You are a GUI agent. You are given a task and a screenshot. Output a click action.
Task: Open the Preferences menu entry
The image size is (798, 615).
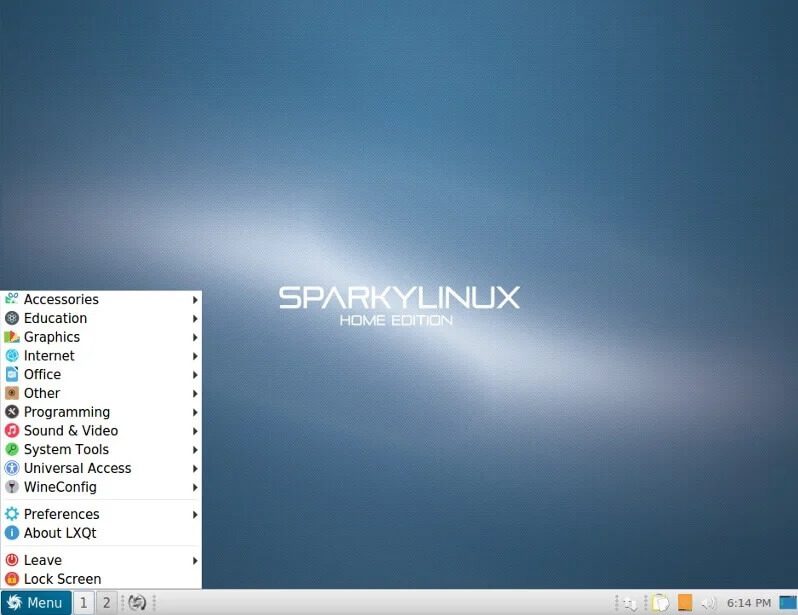[x=101, y=514]
